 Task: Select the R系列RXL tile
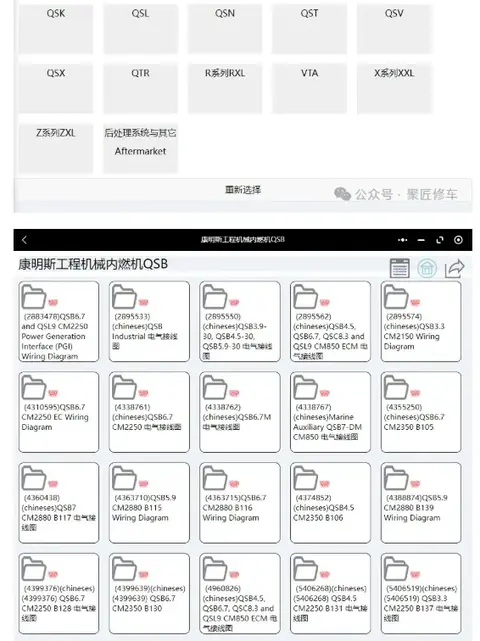point(225,88)
